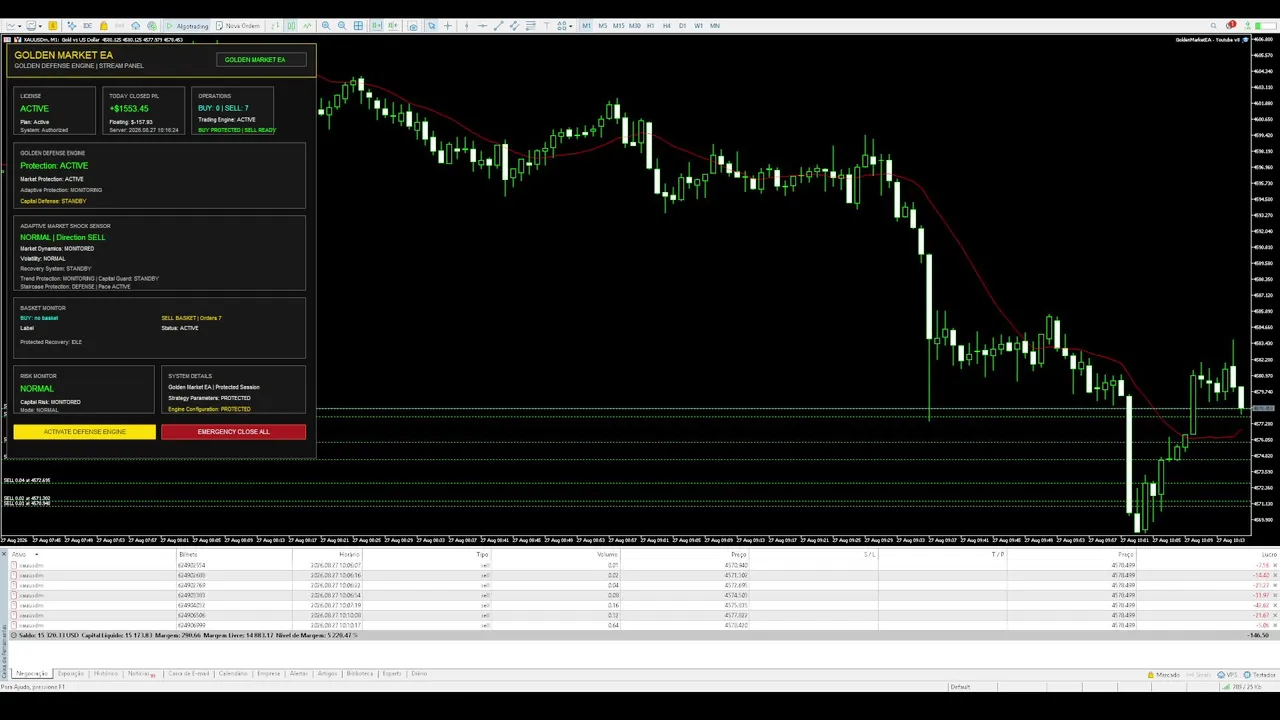Zoom out on the chart
Image resolution: width=1280 pixels, height=720 pixels.
click(x=342, y=26)
